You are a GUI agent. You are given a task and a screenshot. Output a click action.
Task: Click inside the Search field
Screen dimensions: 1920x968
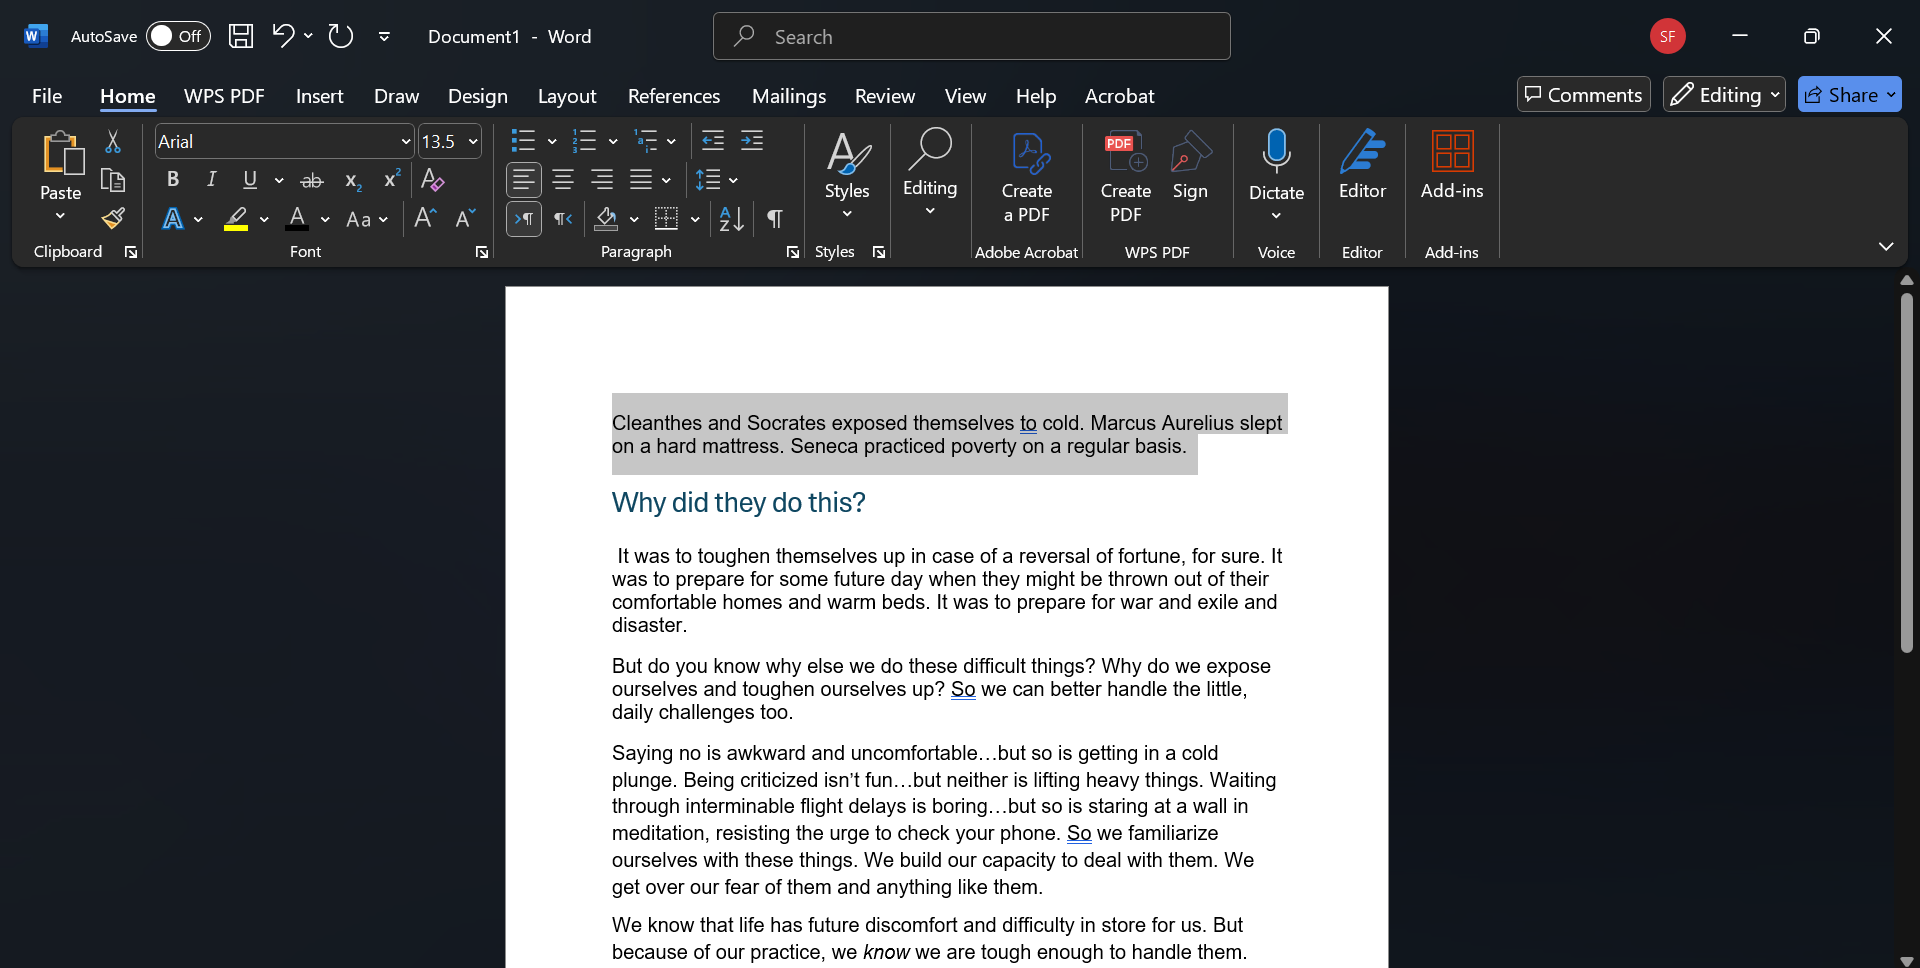pos(971,36)
